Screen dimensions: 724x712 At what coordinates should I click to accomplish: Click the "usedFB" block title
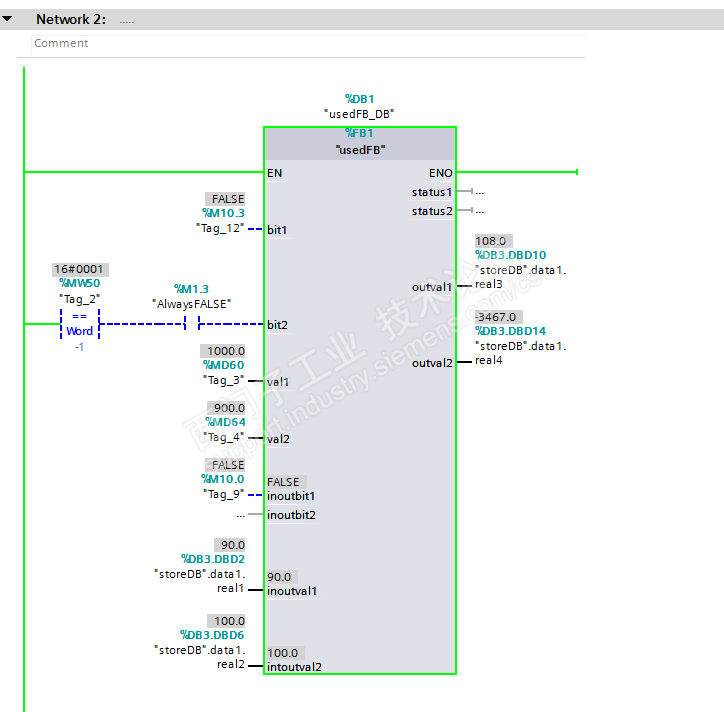[360, 150]
